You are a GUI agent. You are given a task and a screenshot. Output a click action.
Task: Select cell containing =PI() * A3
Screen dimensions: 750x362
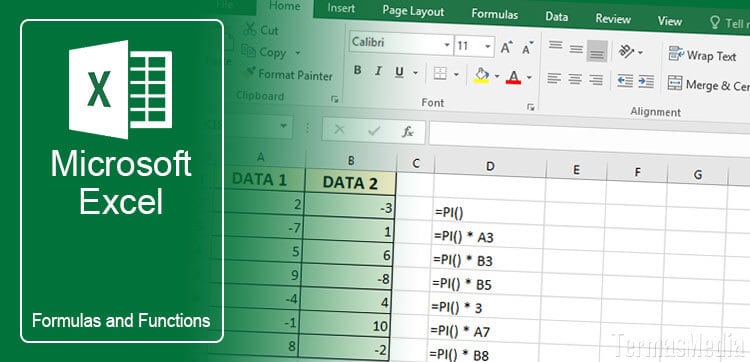click(489, 237)
